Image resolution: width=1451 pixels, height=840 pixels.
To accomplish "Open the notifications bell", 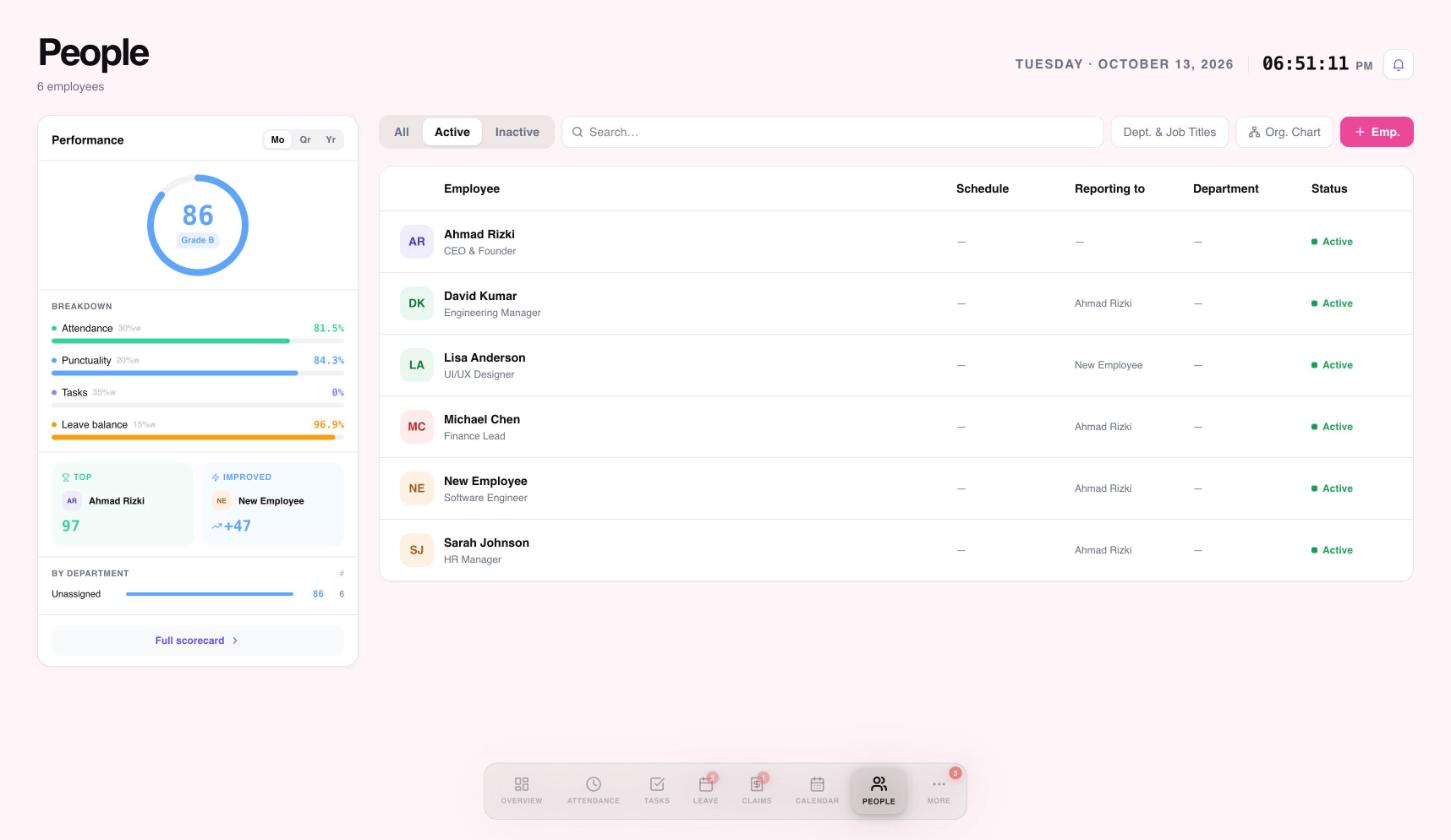I will [x=1398, y=64].
